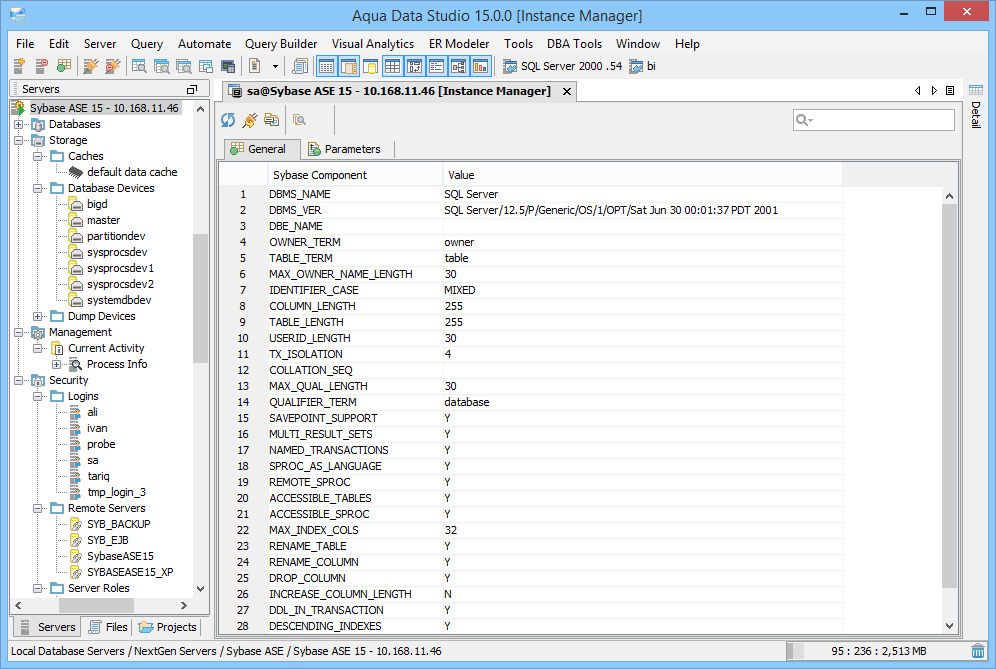Select the default data cache node
Image resolution: width=996 pixels, height=669 pixels.
[132, 172]
